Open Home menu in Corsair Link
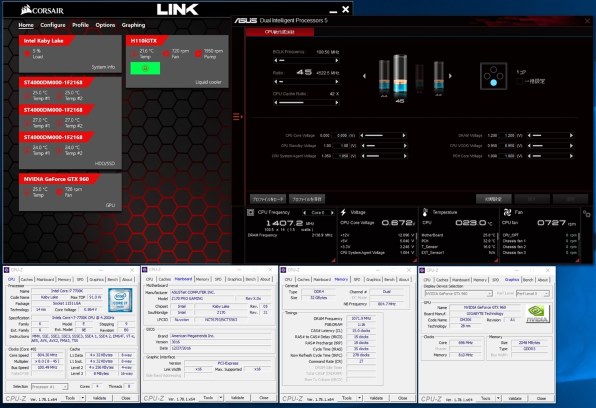Viewport: 596px width, 408px height. click(26, 25)
